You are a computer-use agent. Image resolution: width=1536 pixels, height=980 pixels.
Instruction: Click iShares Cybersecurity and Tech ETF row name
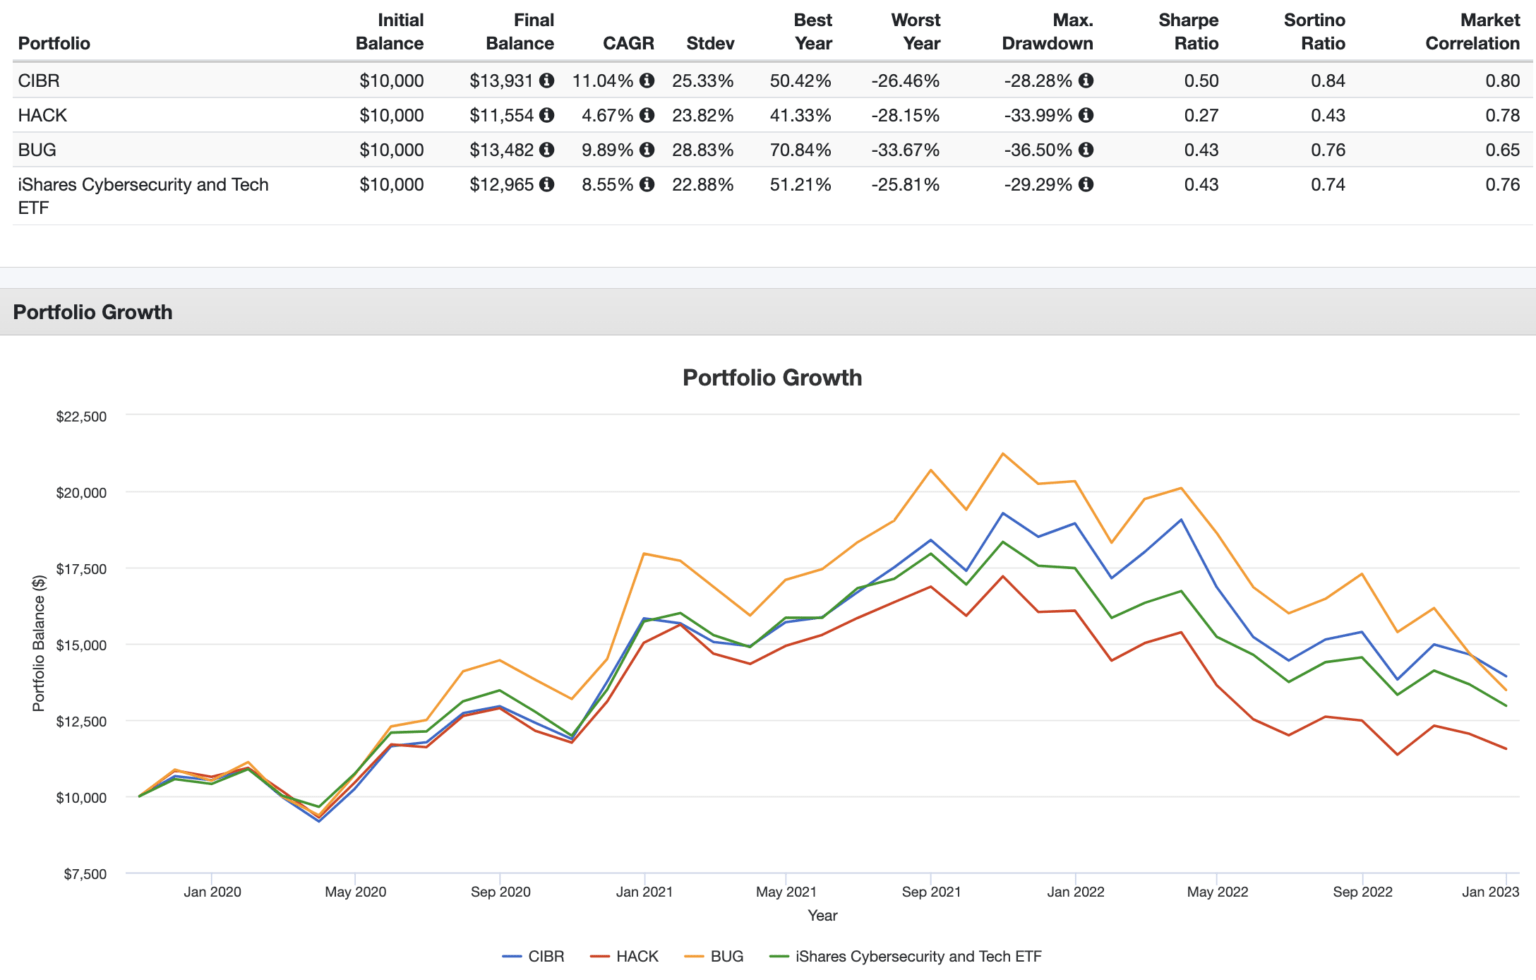[x=143, y=185]
